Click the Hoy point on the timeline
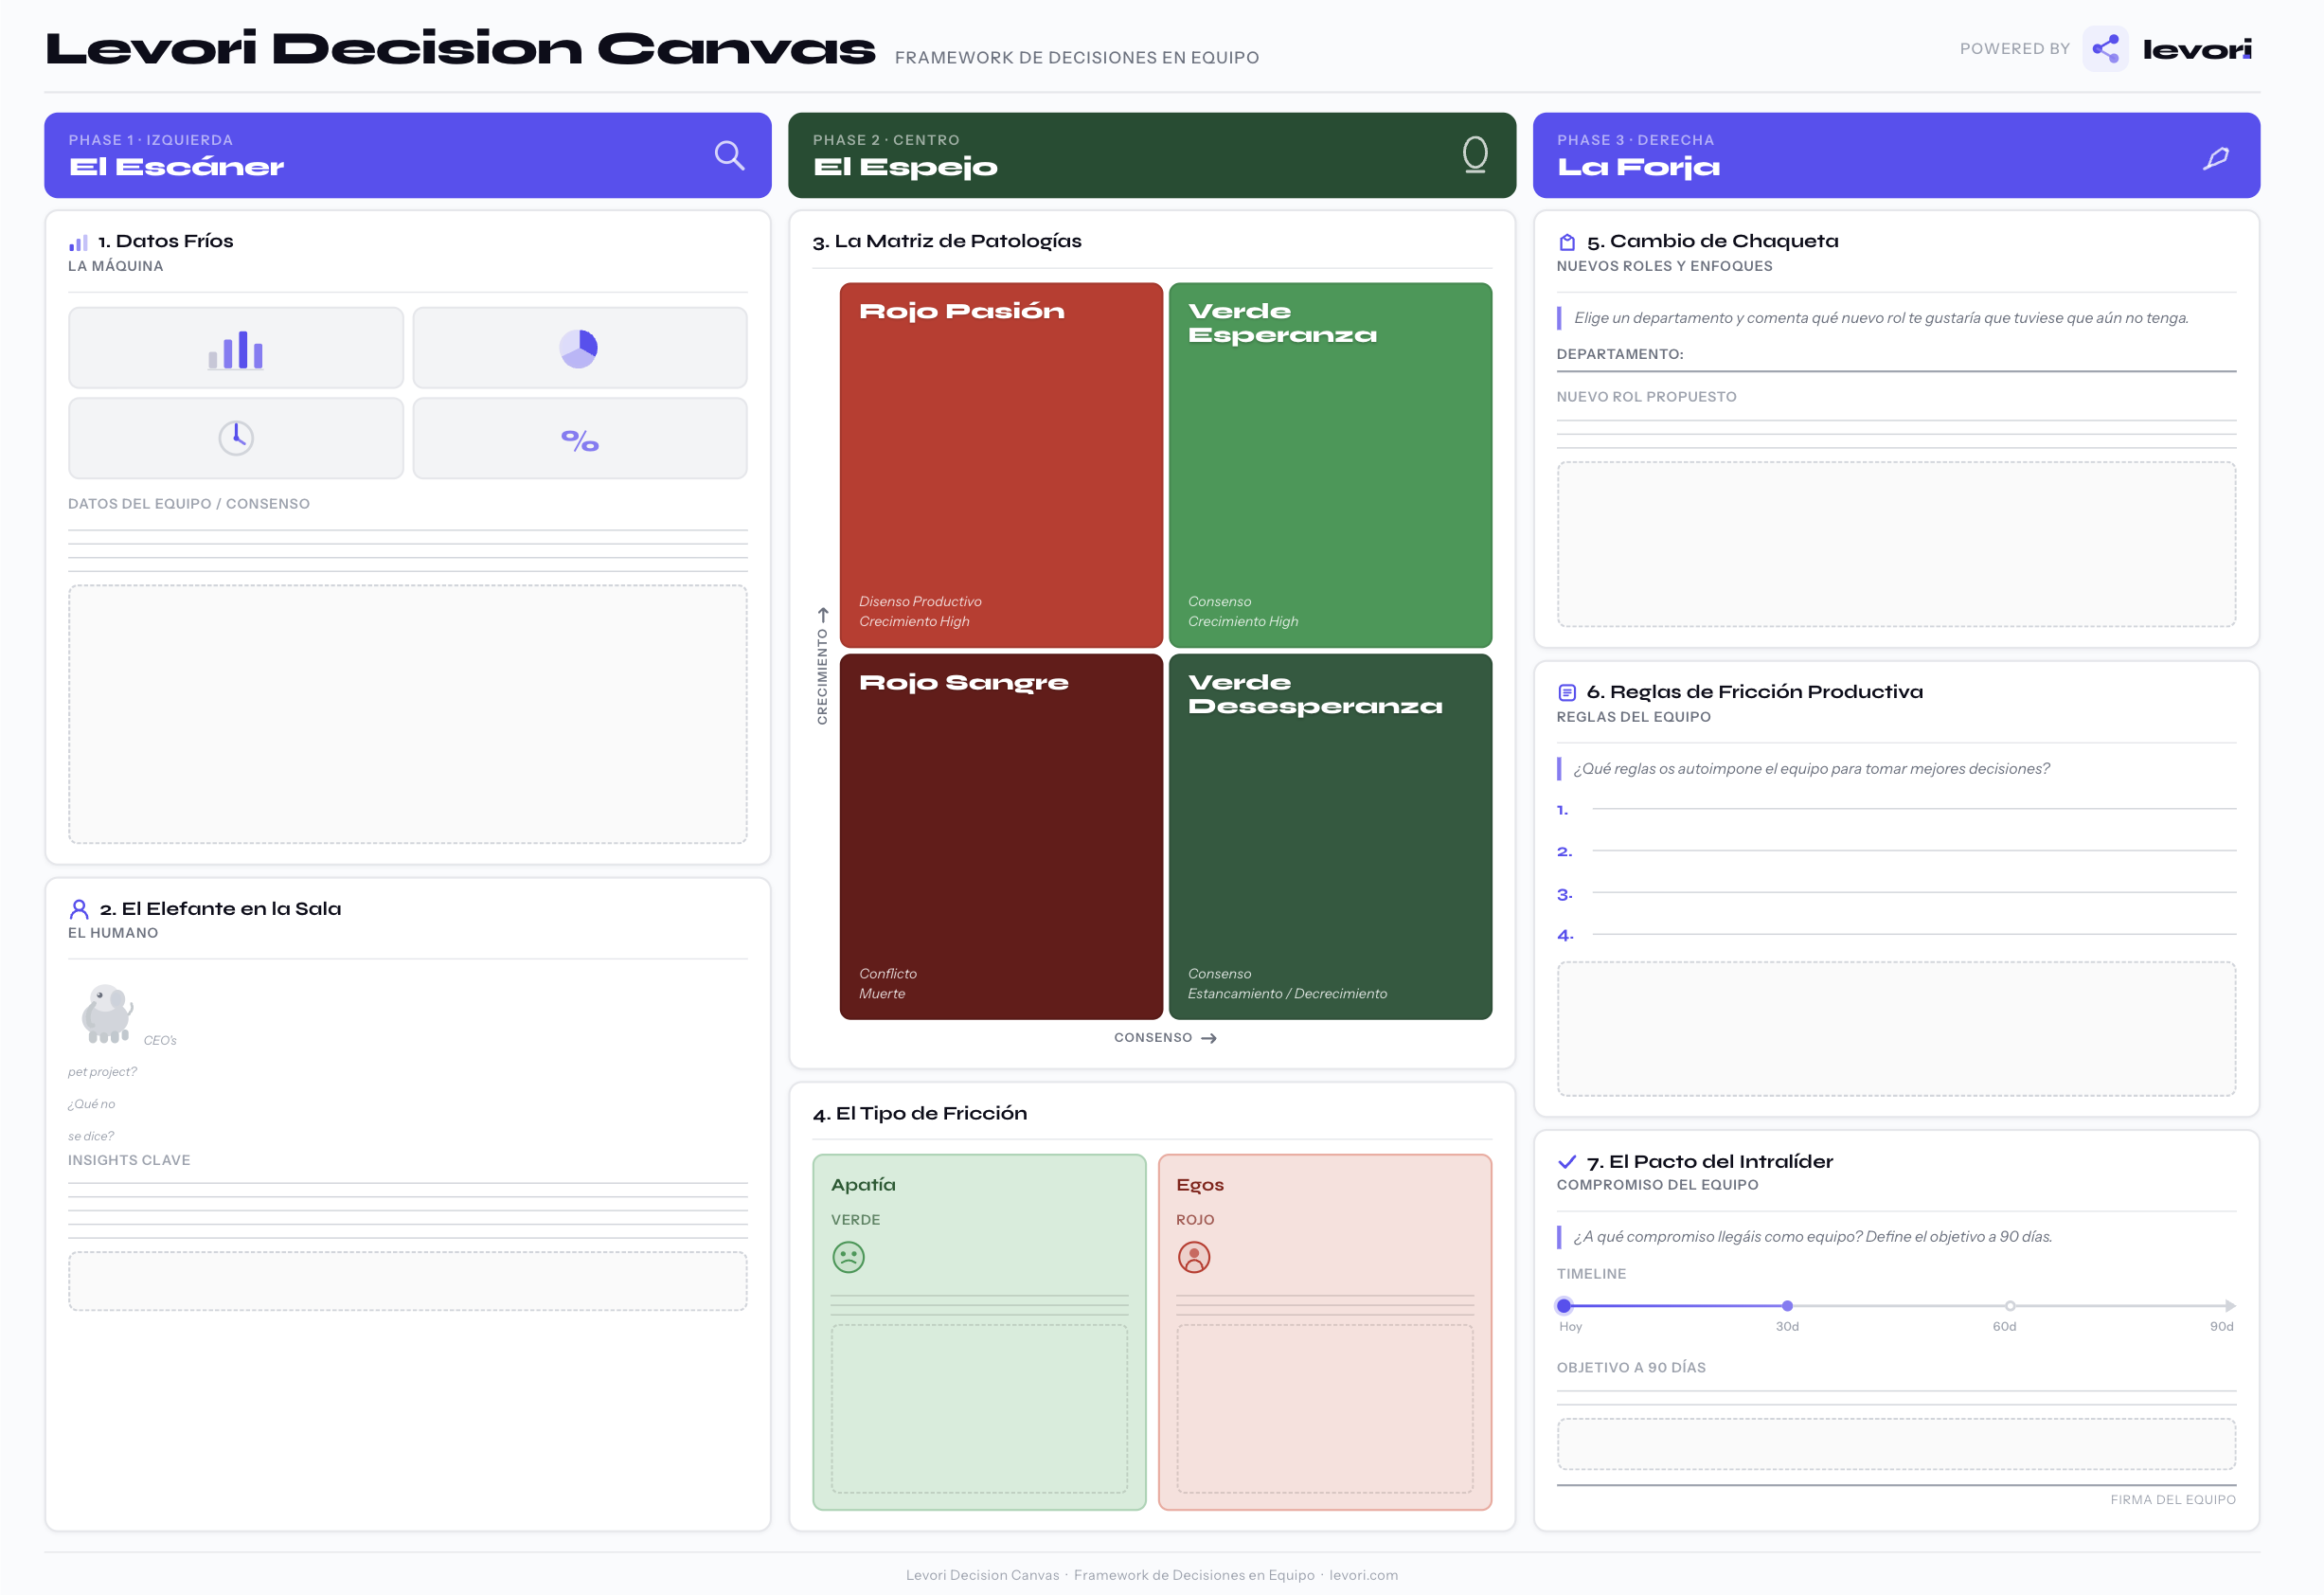Image resolution: width=2324 pixels, height=1595 pixels. (1564, 1306)
